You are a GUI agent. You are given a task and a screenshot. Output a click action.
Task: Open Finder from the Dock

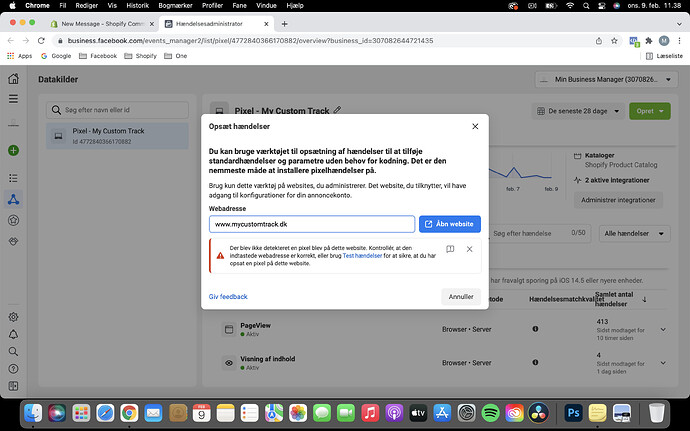33,413
